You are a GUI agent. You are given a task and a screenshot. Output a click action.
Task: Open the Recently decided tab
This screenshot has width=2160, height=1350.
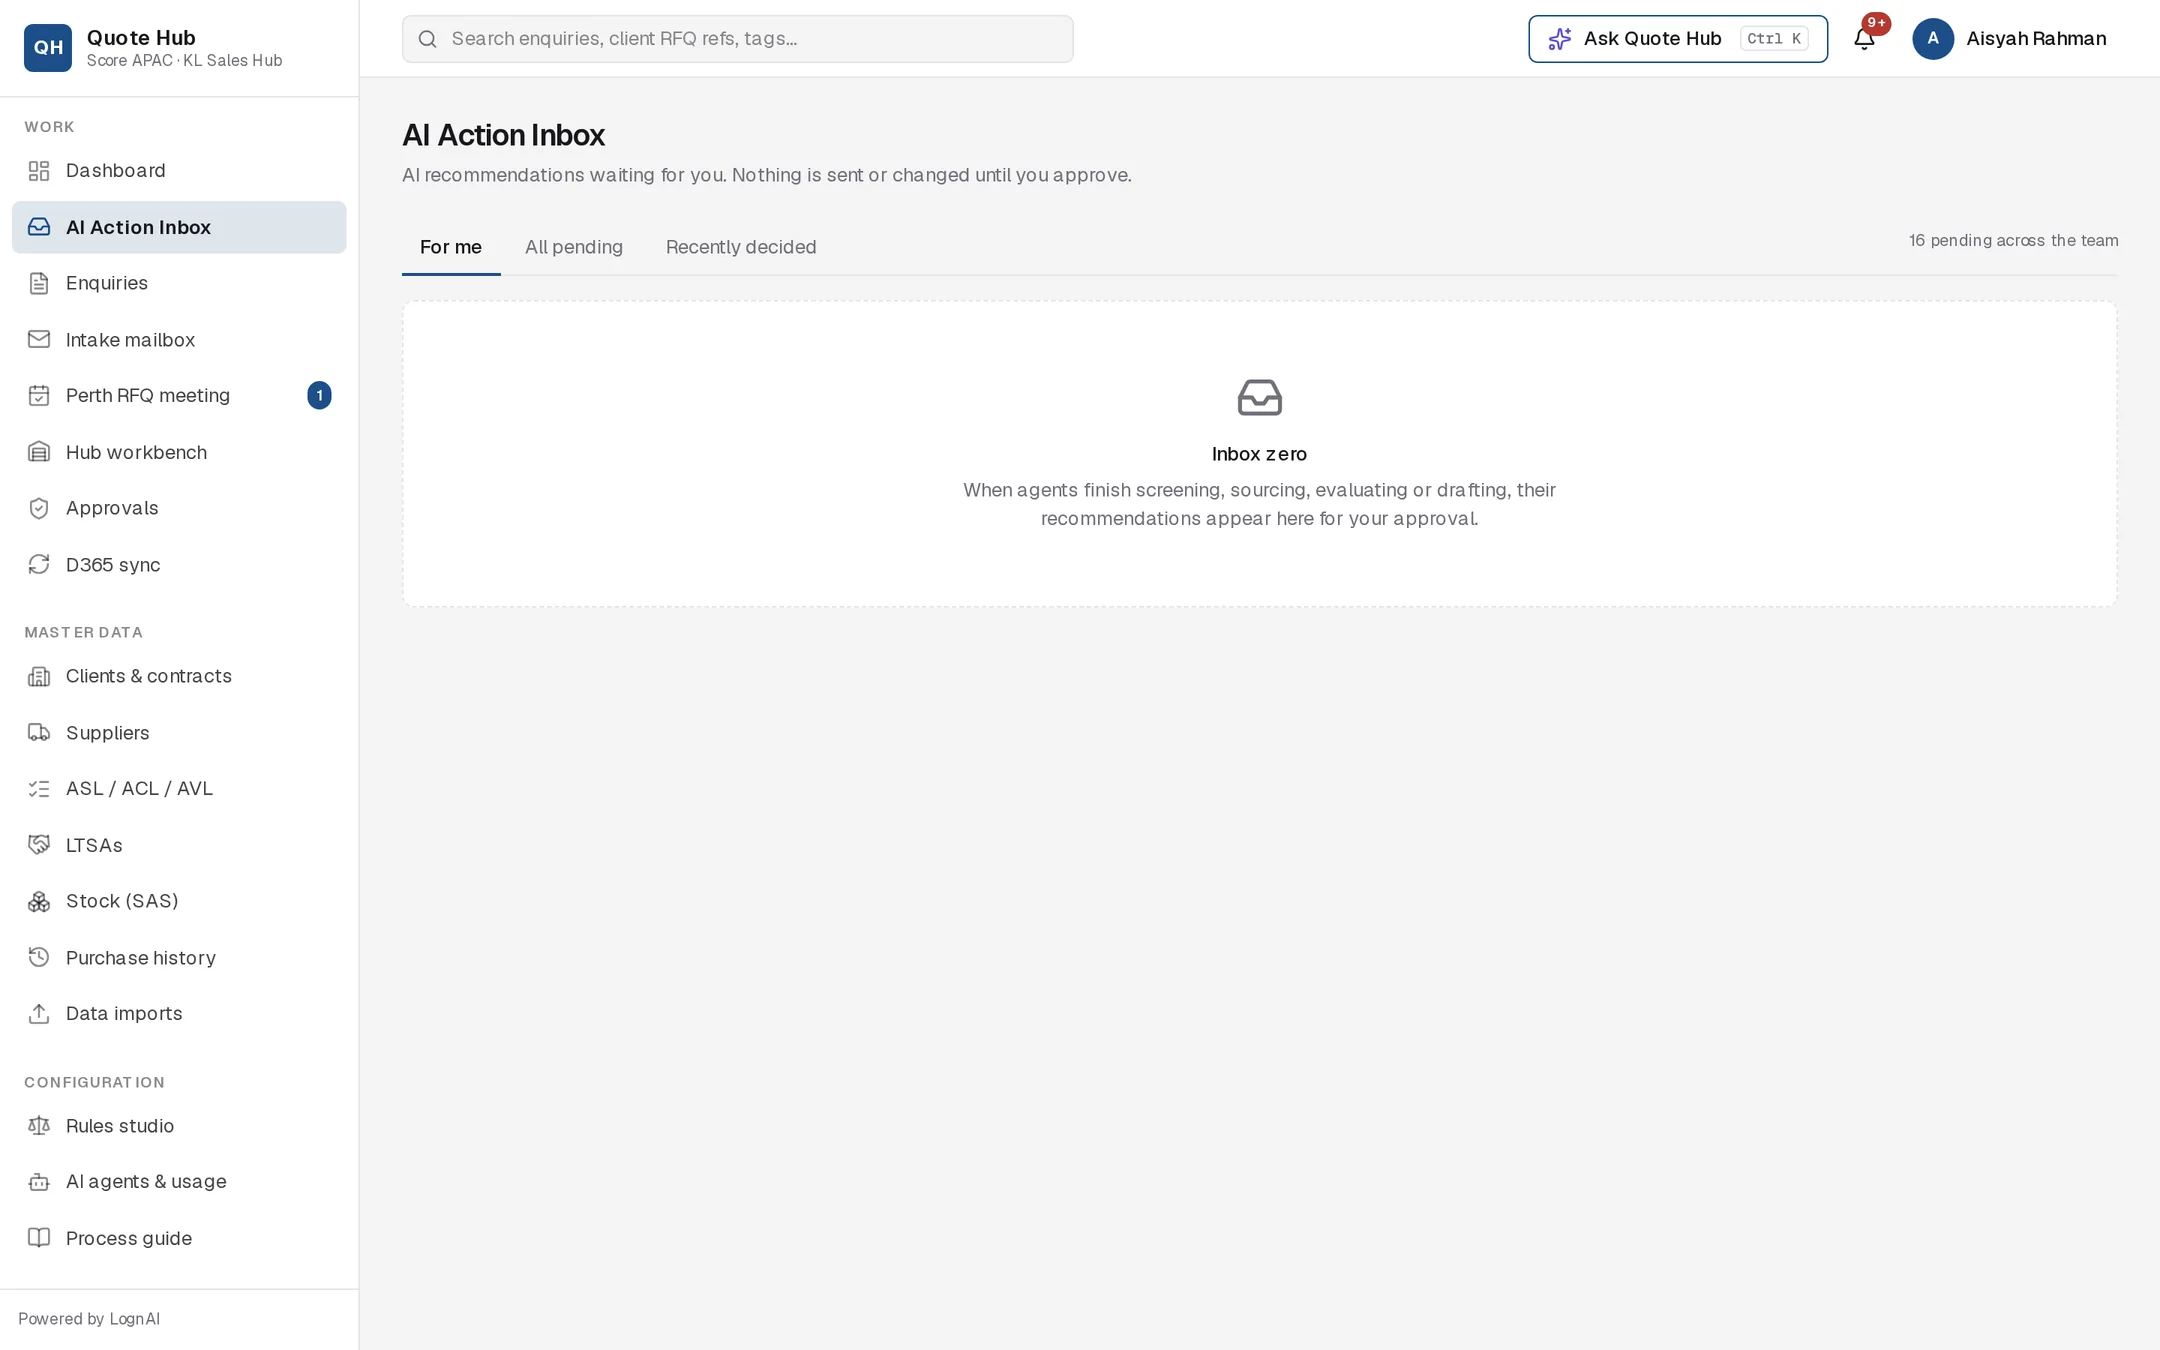[741, 247]
